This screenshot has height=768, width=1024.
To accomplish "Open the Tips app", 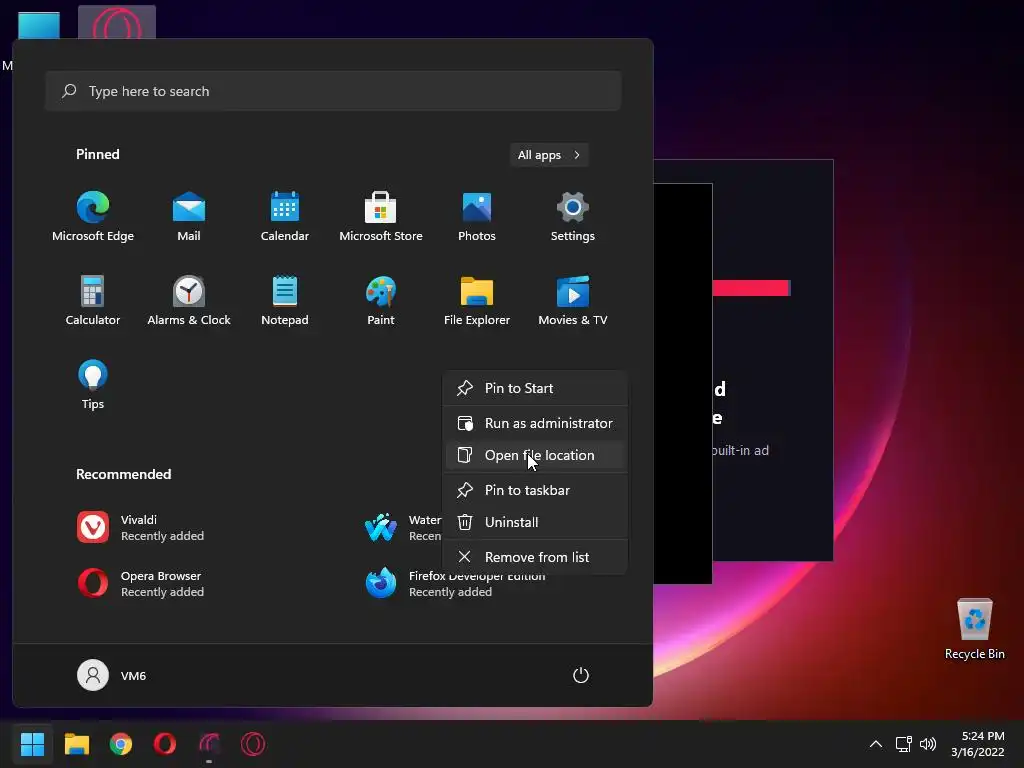I will 93,385.
